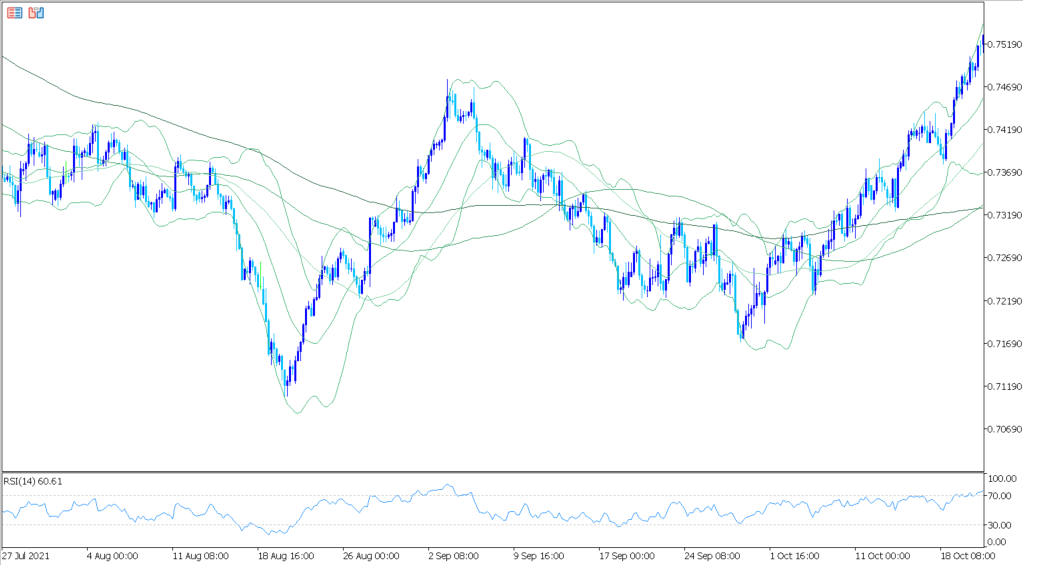
Task: Click the 26 Aug 00:00 time label
Action: [x=371, y=556]
